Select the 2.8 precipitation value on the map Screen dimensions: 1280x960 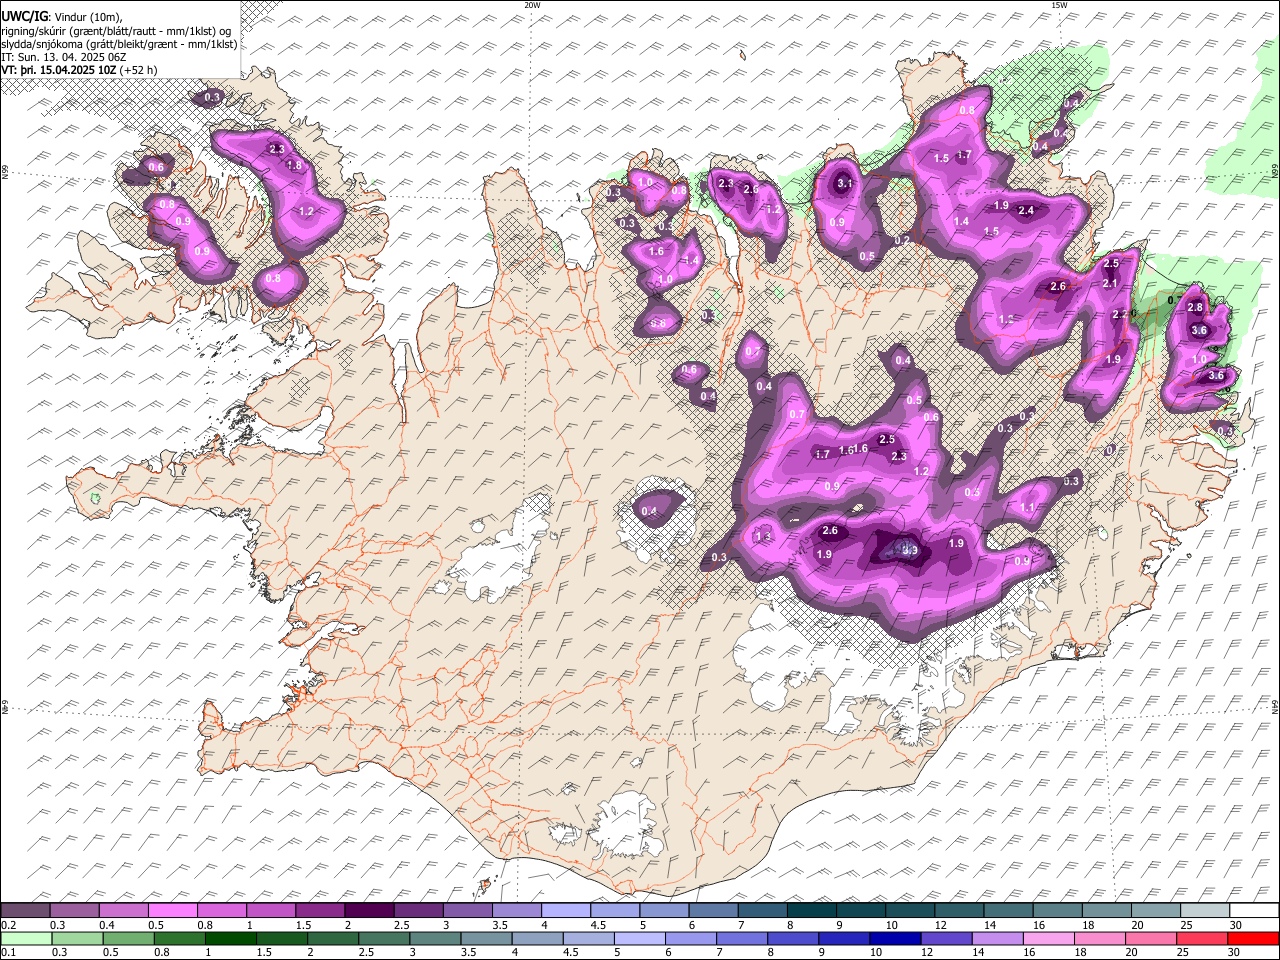(1195, 307)
